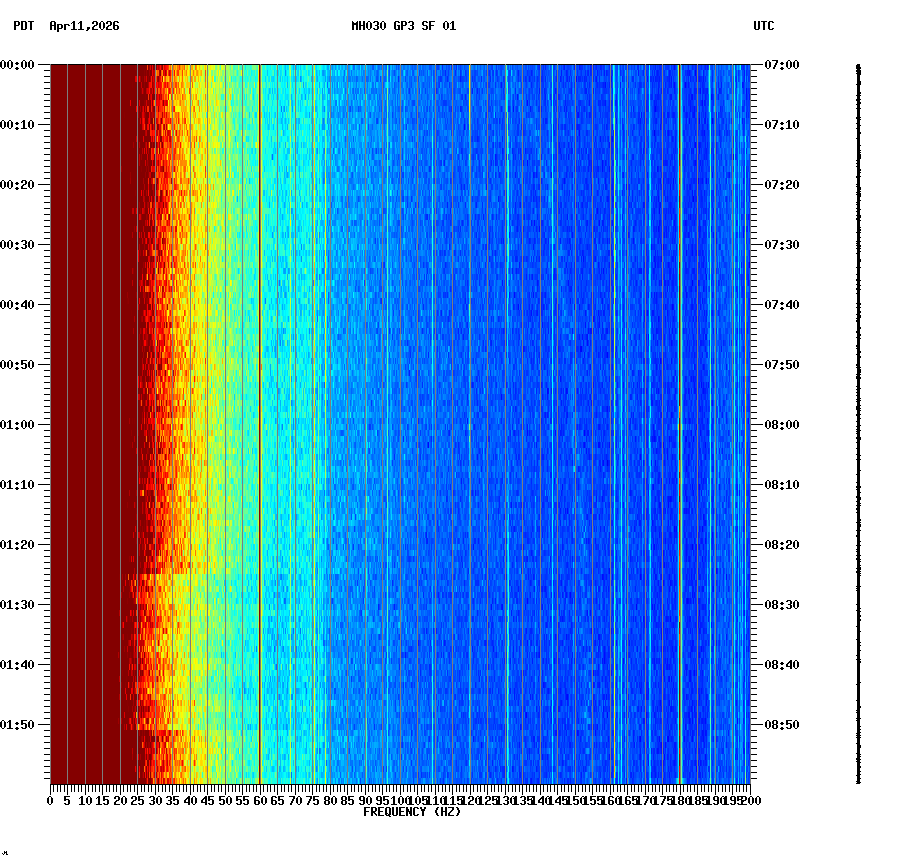Select the FREQUENCY (HZ) axis title
The width and height of the screenshot is (902, 864).
click(412, 812)
